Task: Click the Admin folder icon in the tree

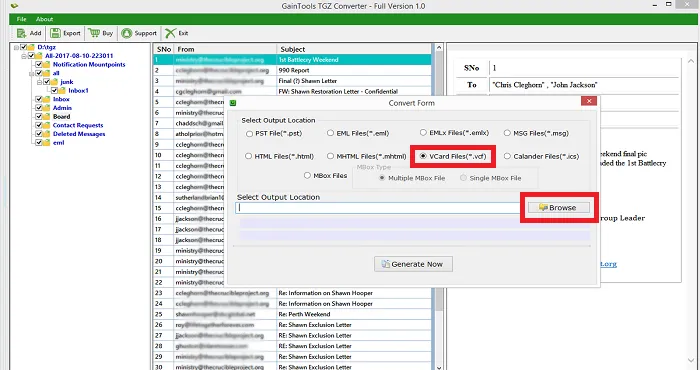Action: [x=46, y=108]
